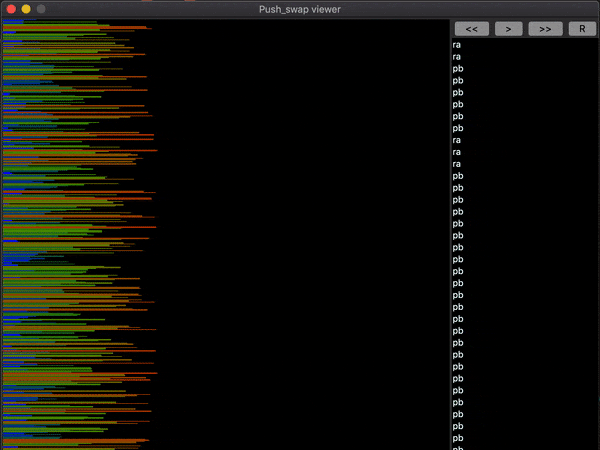Maximize the Push_swap viewer window

pos(41,8)
